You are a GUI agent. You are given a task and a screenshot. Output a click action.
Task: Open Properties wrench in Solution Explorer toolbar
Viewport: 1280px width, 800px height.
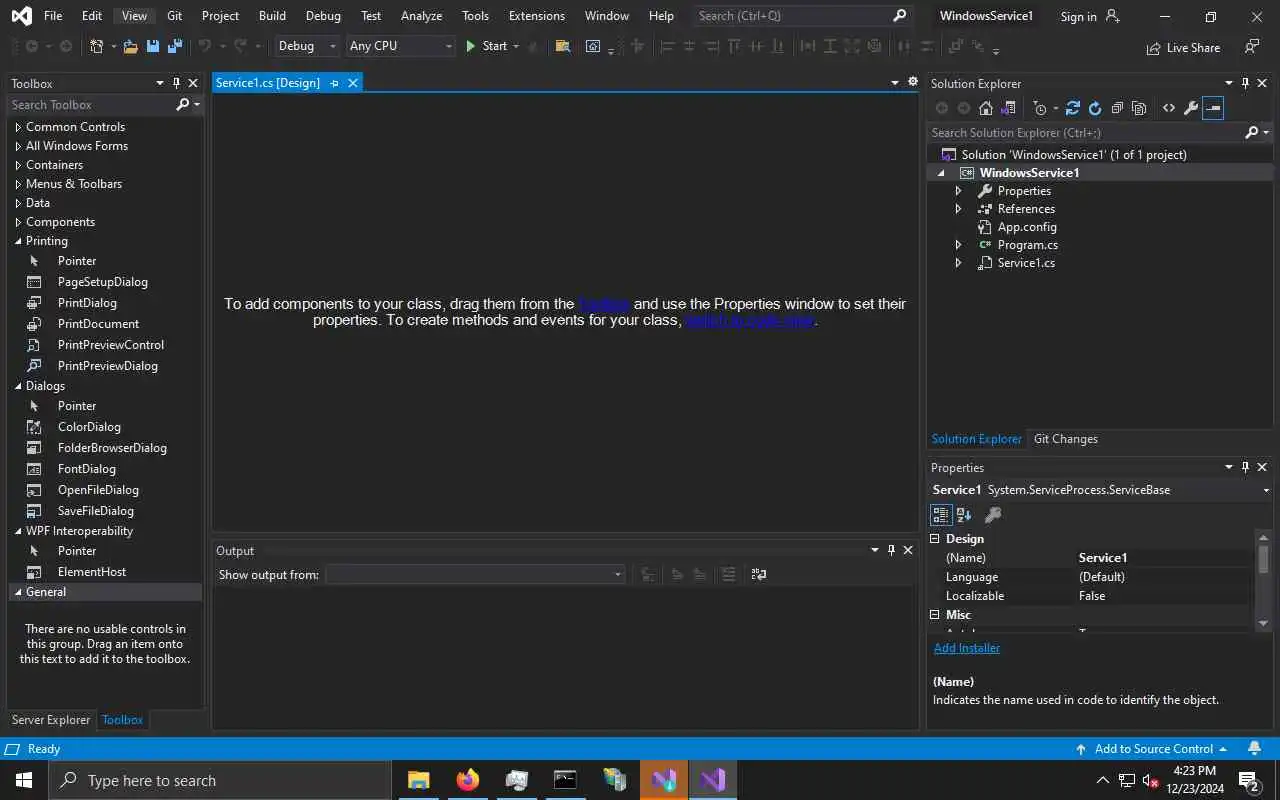click(x=1190, y=108)
